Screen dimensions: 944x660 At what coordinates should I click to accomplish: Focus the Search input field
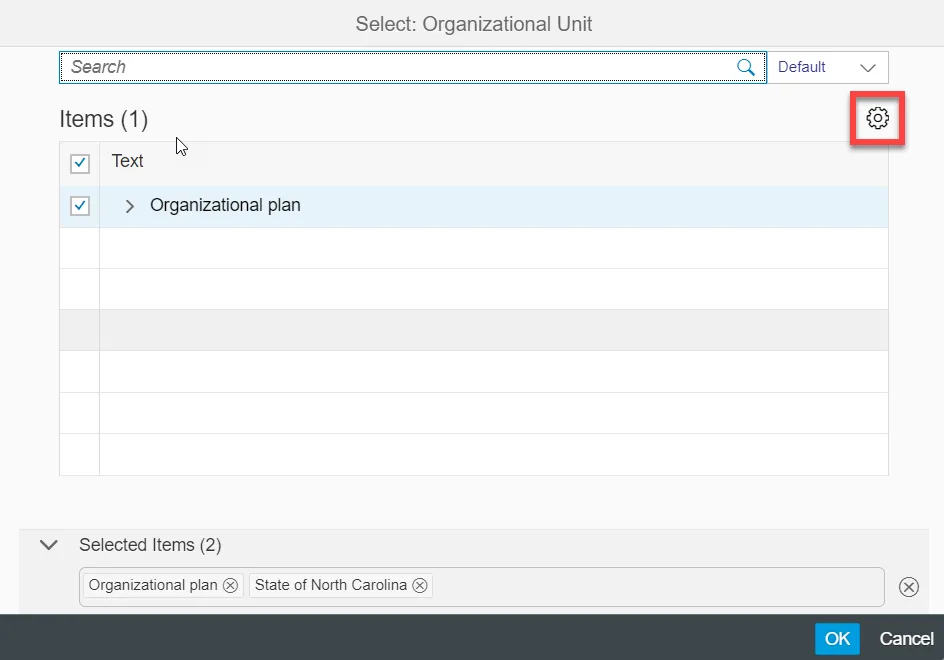pos(400,67)
